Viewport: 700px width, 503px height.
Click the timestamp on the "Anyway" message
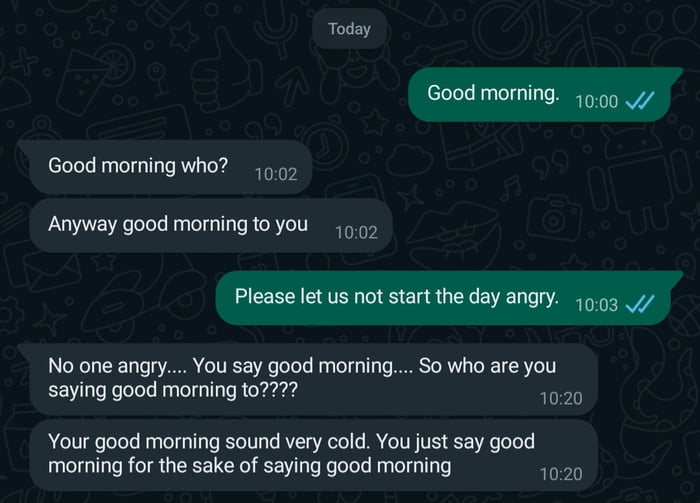(356, 232)
